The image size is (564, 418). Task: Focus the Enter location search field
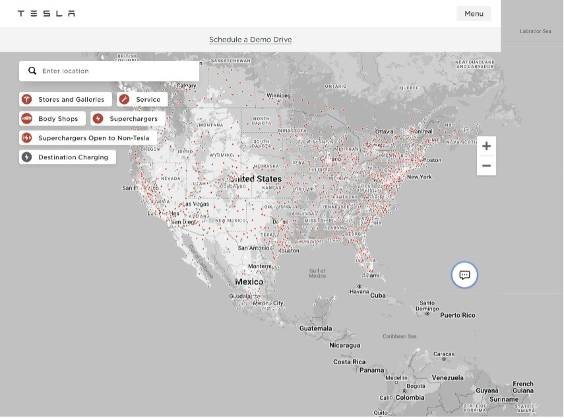click(x=109, y=71)
